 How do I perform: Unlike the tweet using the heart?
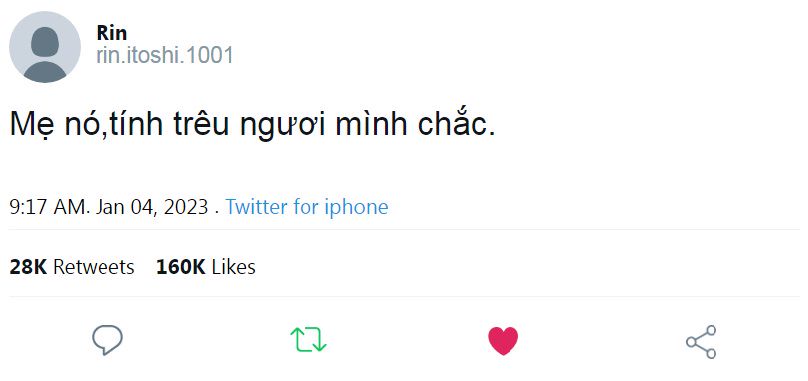503,341
